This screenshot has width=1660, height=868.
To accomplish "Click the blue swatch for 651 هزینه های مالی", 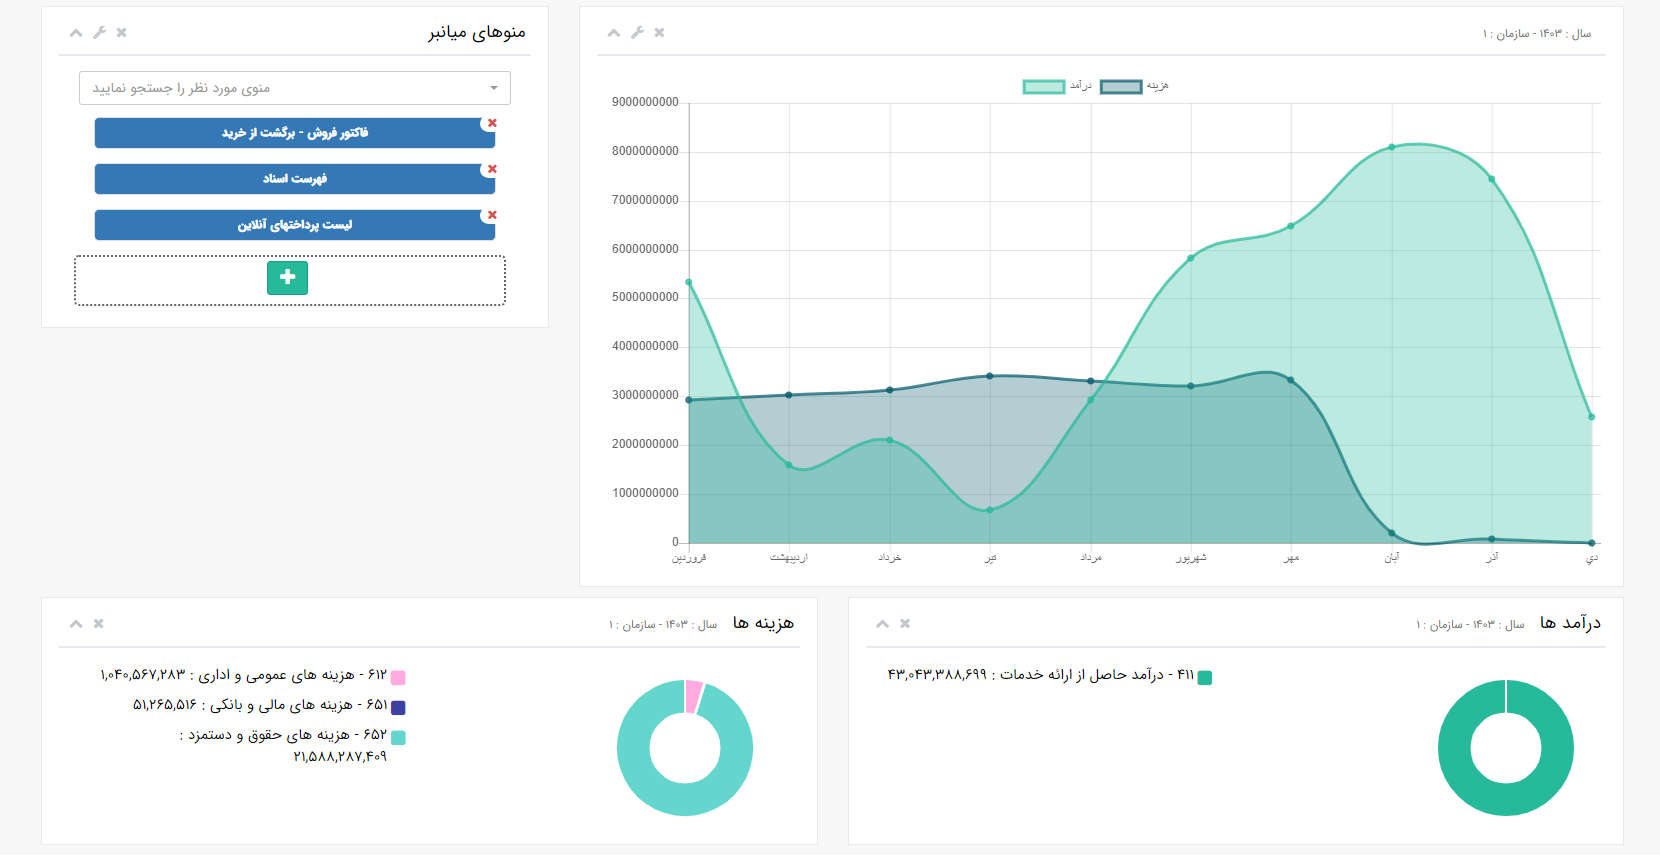I will pos(398,708).
